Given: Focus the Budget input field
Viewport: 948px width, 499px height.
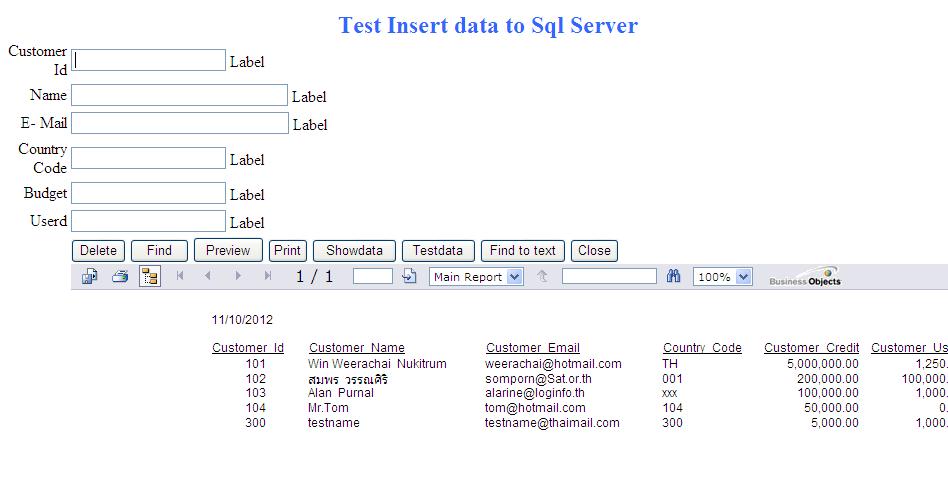Looking at the screenshot, I should (148, 193).
